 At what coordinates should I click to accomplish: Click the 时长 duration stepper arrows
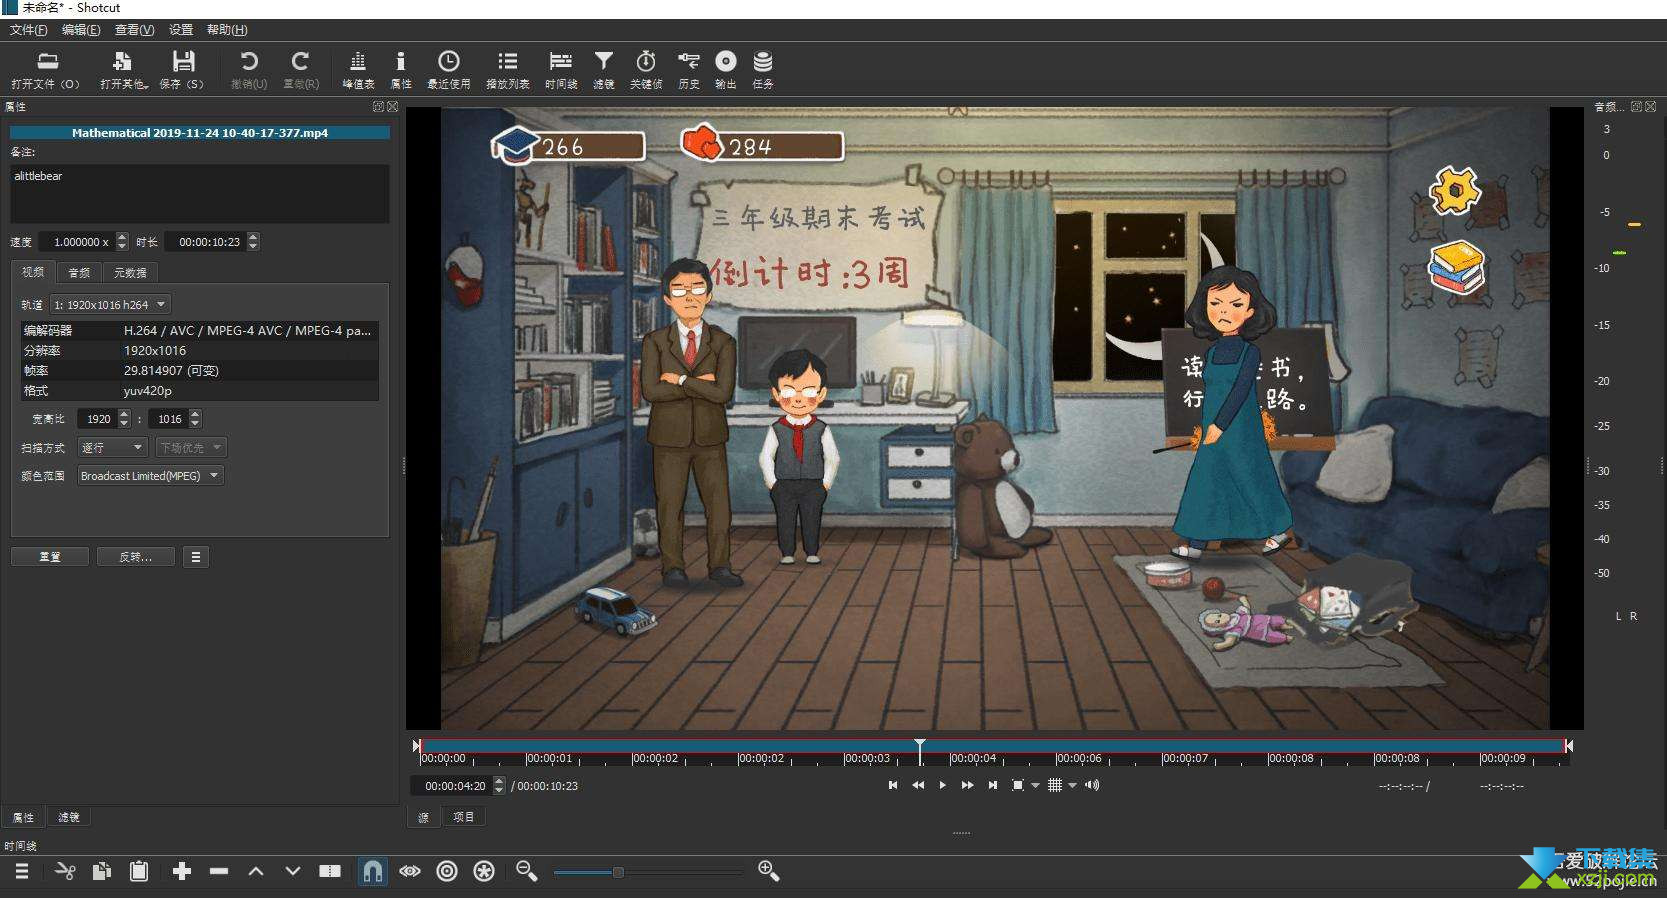pyautogui.click(x=253, y=241)
